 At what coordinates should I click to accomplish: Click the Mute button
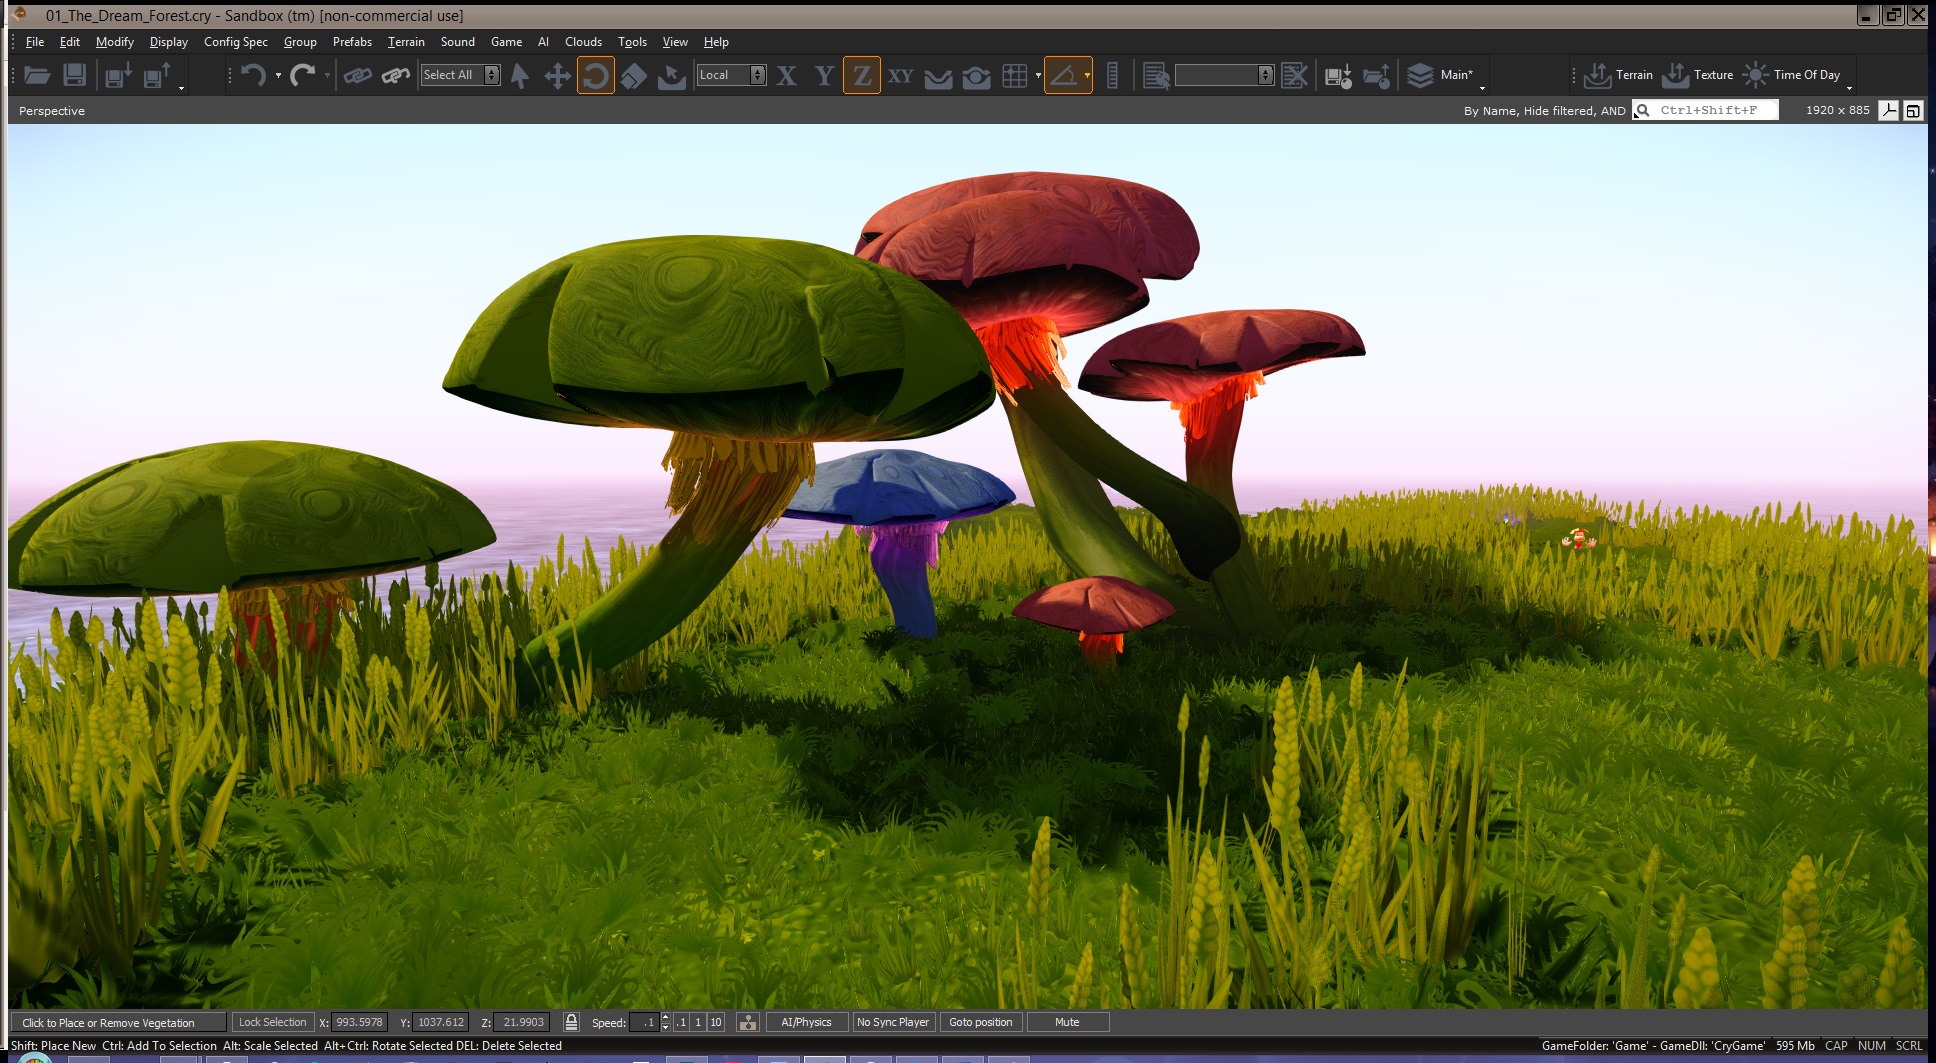click(1067, 1022)
